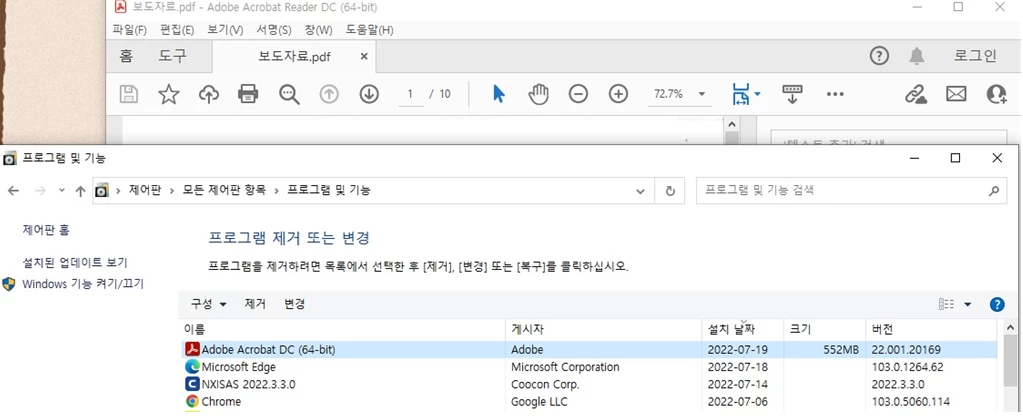
Task: Select the Microsoft Edge program row
Action: tap(588, 367)
